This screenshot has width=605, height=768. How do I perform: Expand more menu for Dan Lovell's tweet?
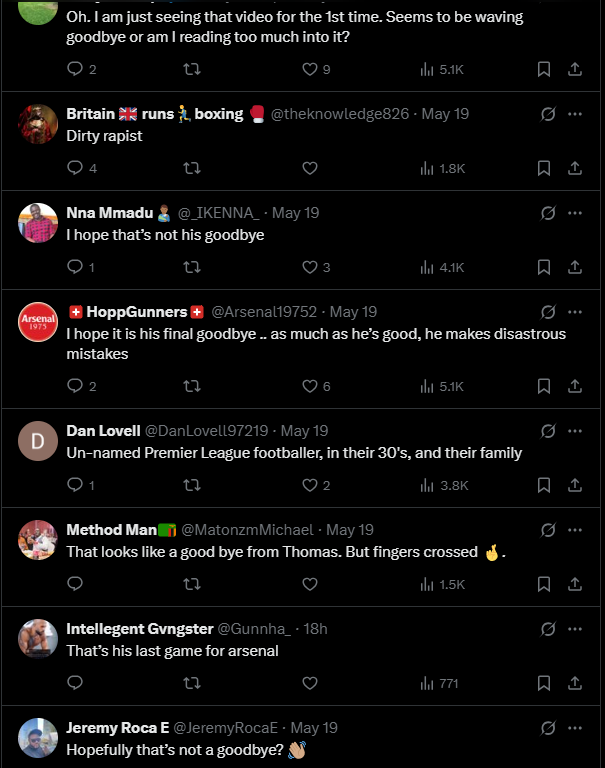(575, 431)
